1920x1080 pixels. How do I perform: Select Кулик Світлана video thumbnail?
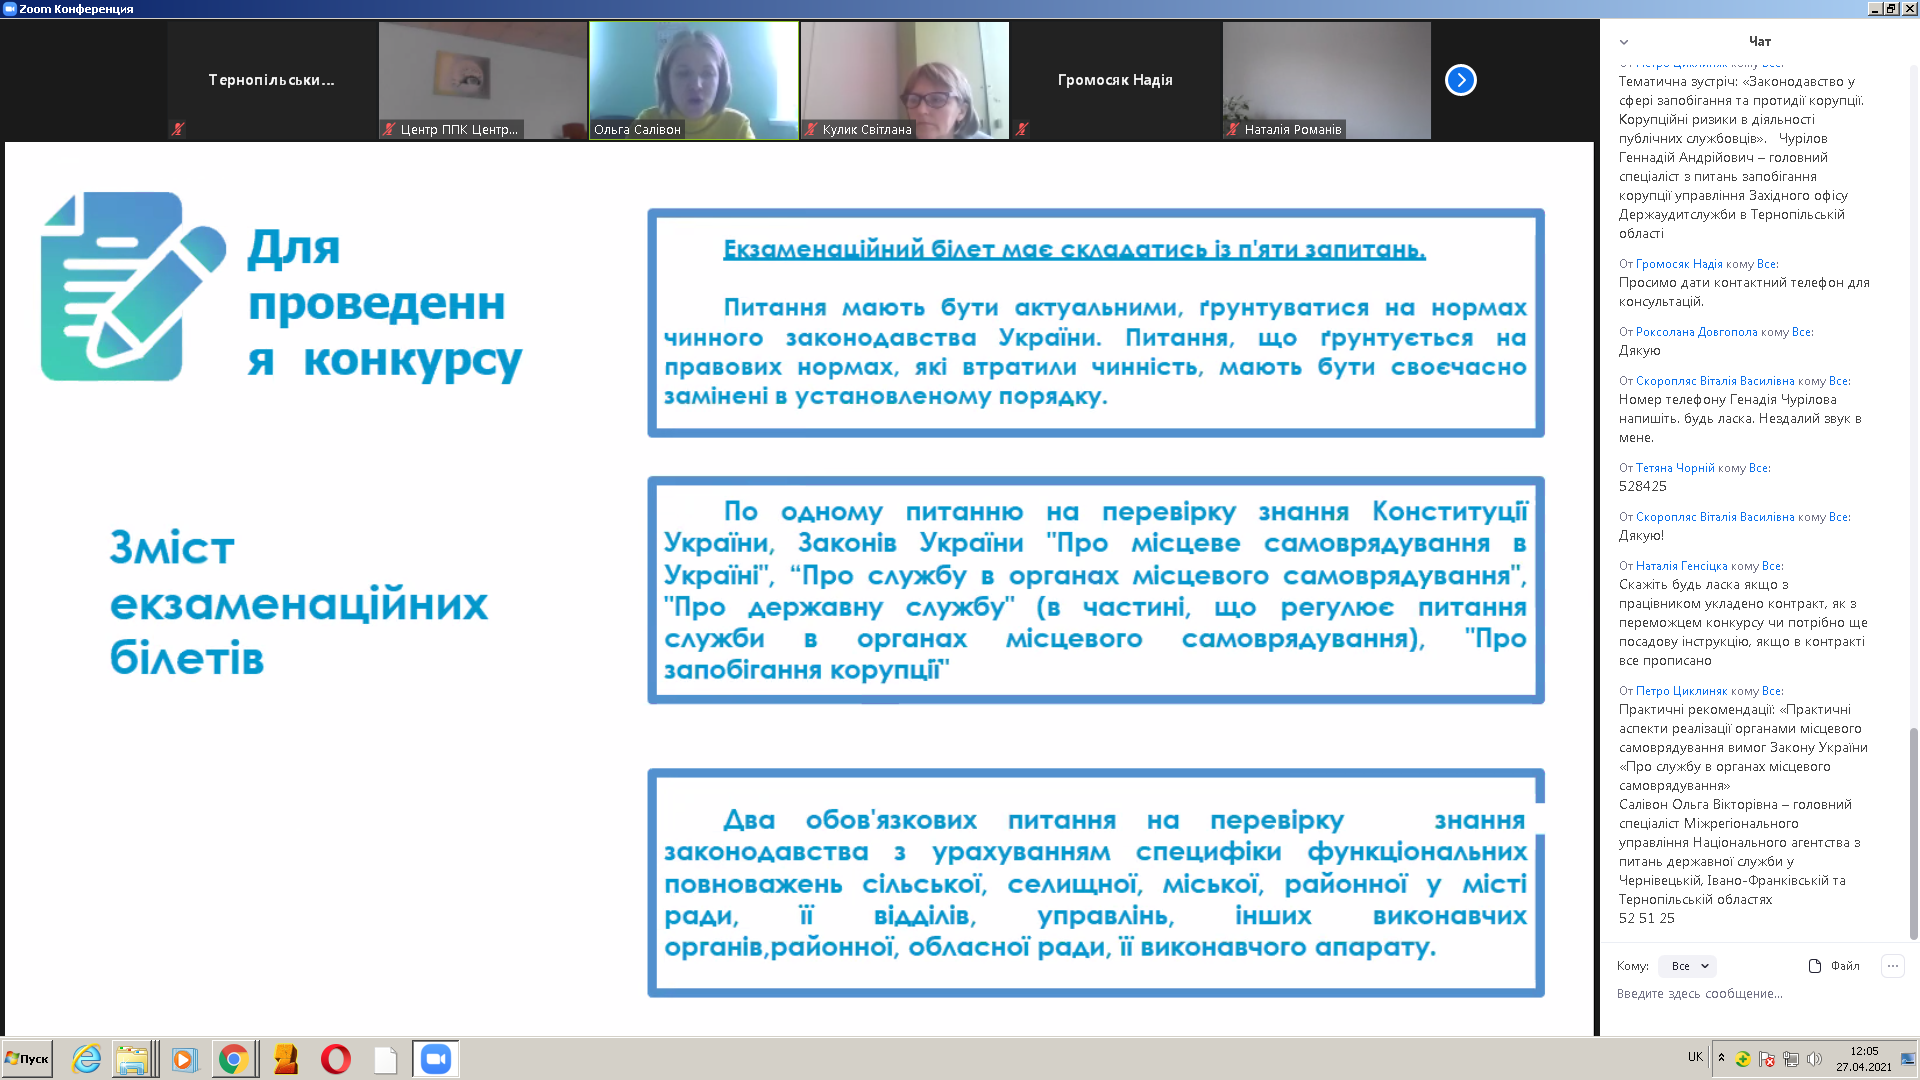pos(905,80)
